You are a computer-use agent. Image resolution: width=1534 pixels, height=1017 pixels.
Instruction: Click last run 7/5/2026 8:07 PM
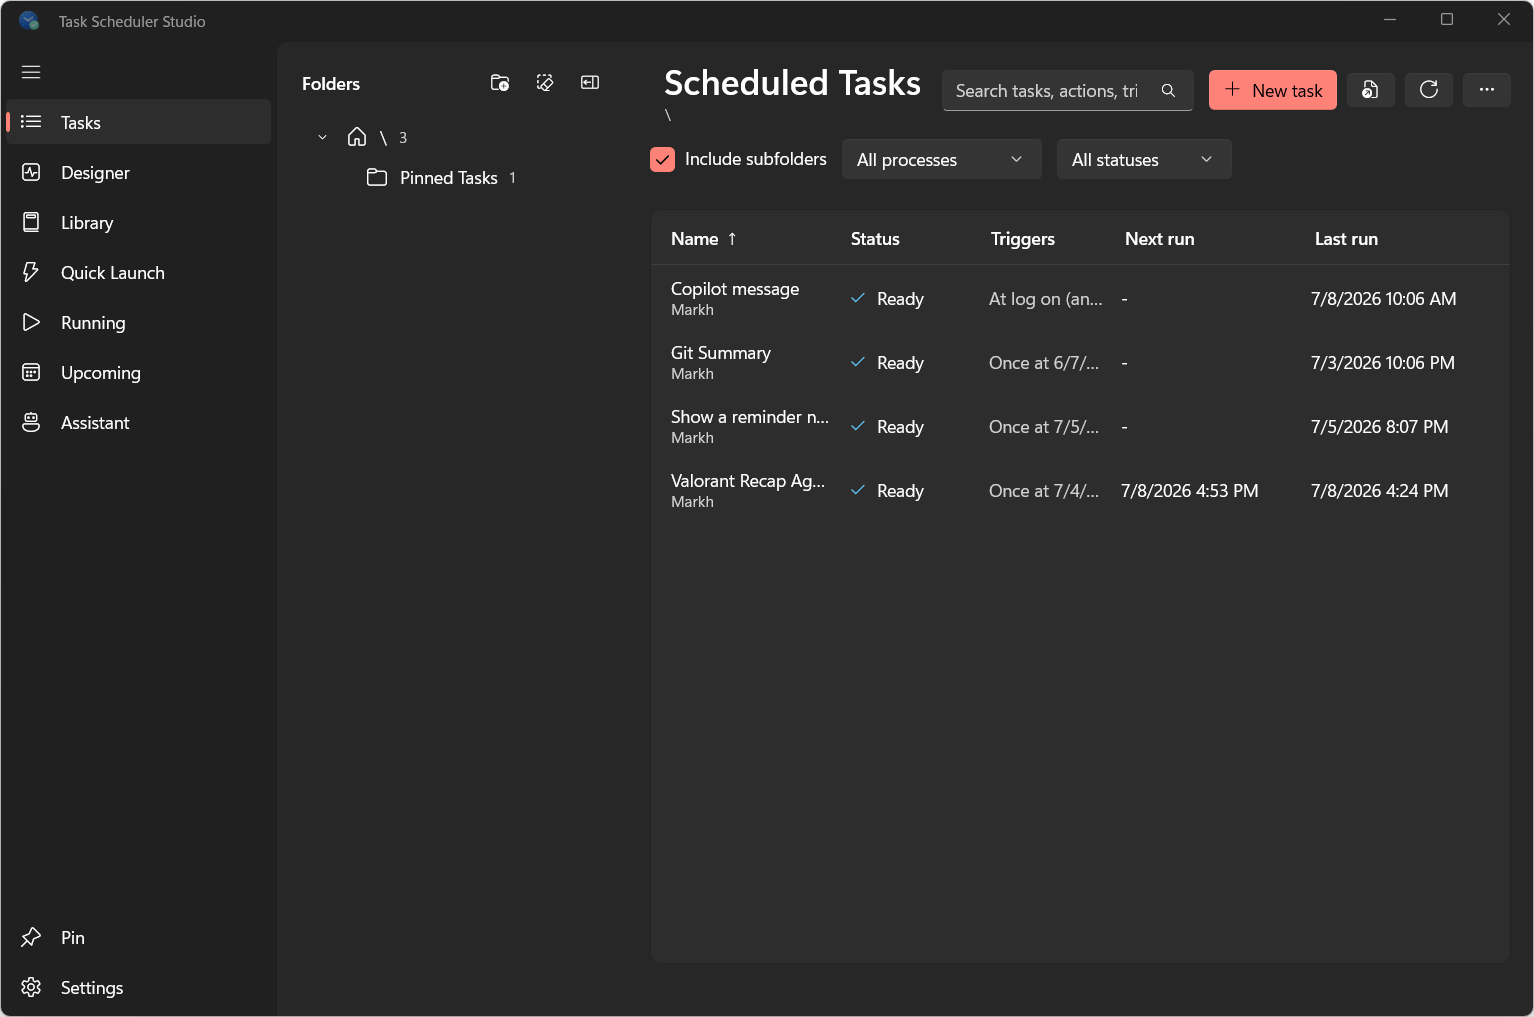[1380, 426]
